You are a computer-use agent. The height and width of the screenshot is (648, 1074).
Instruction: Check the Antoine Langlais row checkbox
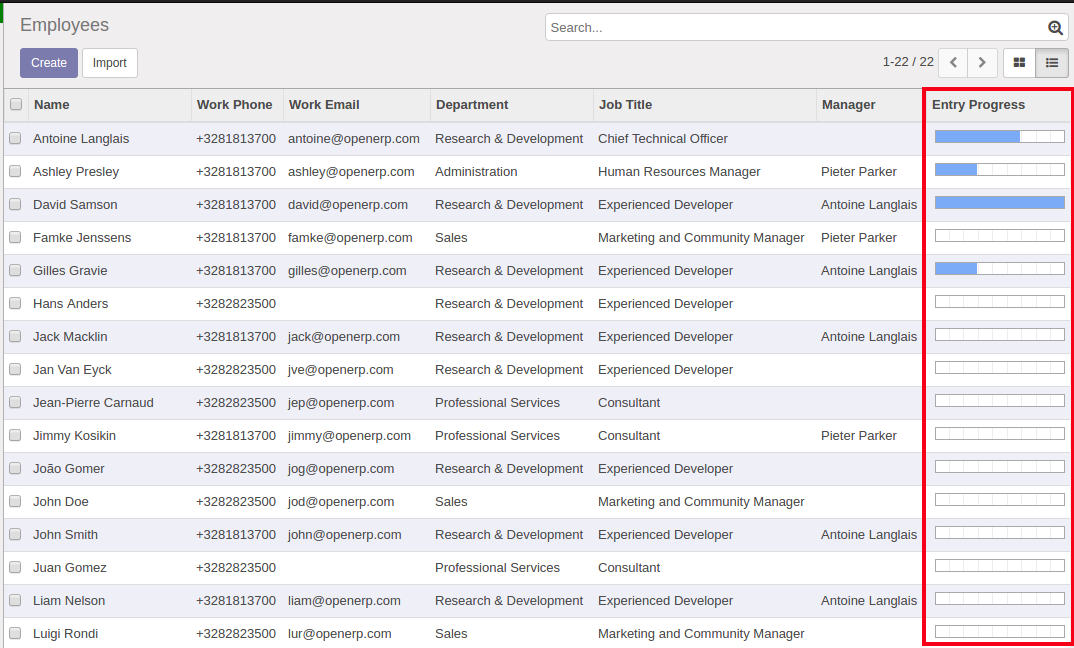tap(15, 138)
